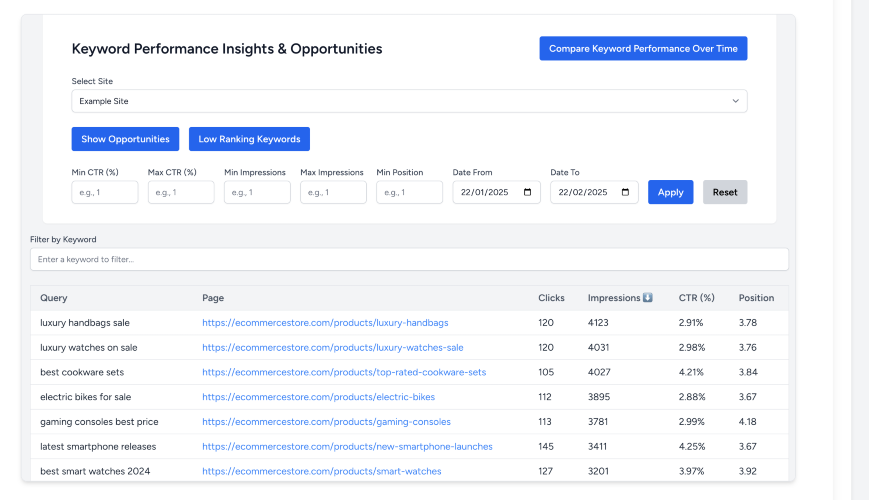869x500 pixels.
Task: Click the Date To date text 22/02/2025
Action: 583,192
